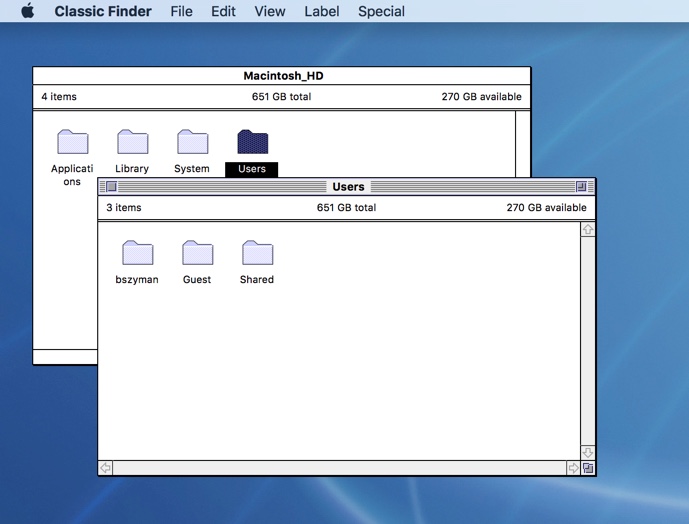Open the Special menu

pyautogui.click(x=381, y=11)
